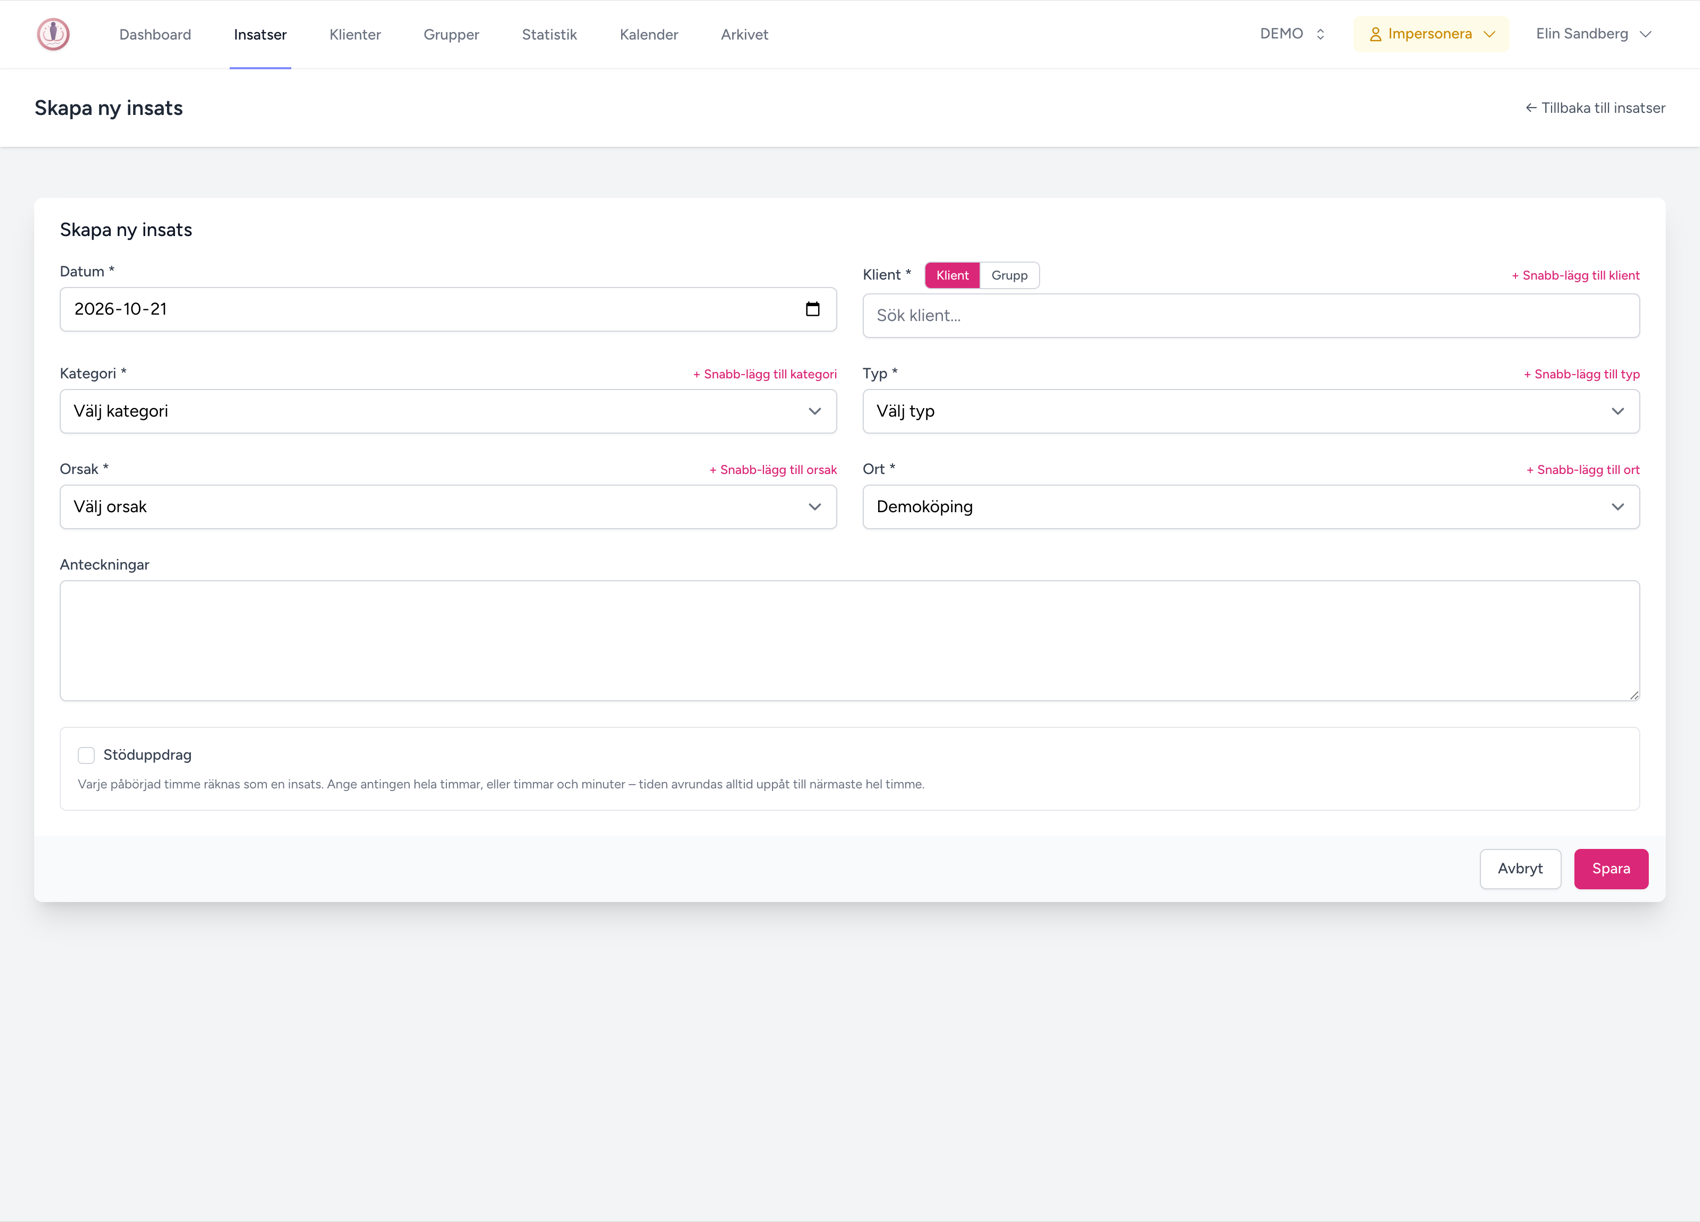
Task: Open the Insatser tab
Action: (260, 34)
